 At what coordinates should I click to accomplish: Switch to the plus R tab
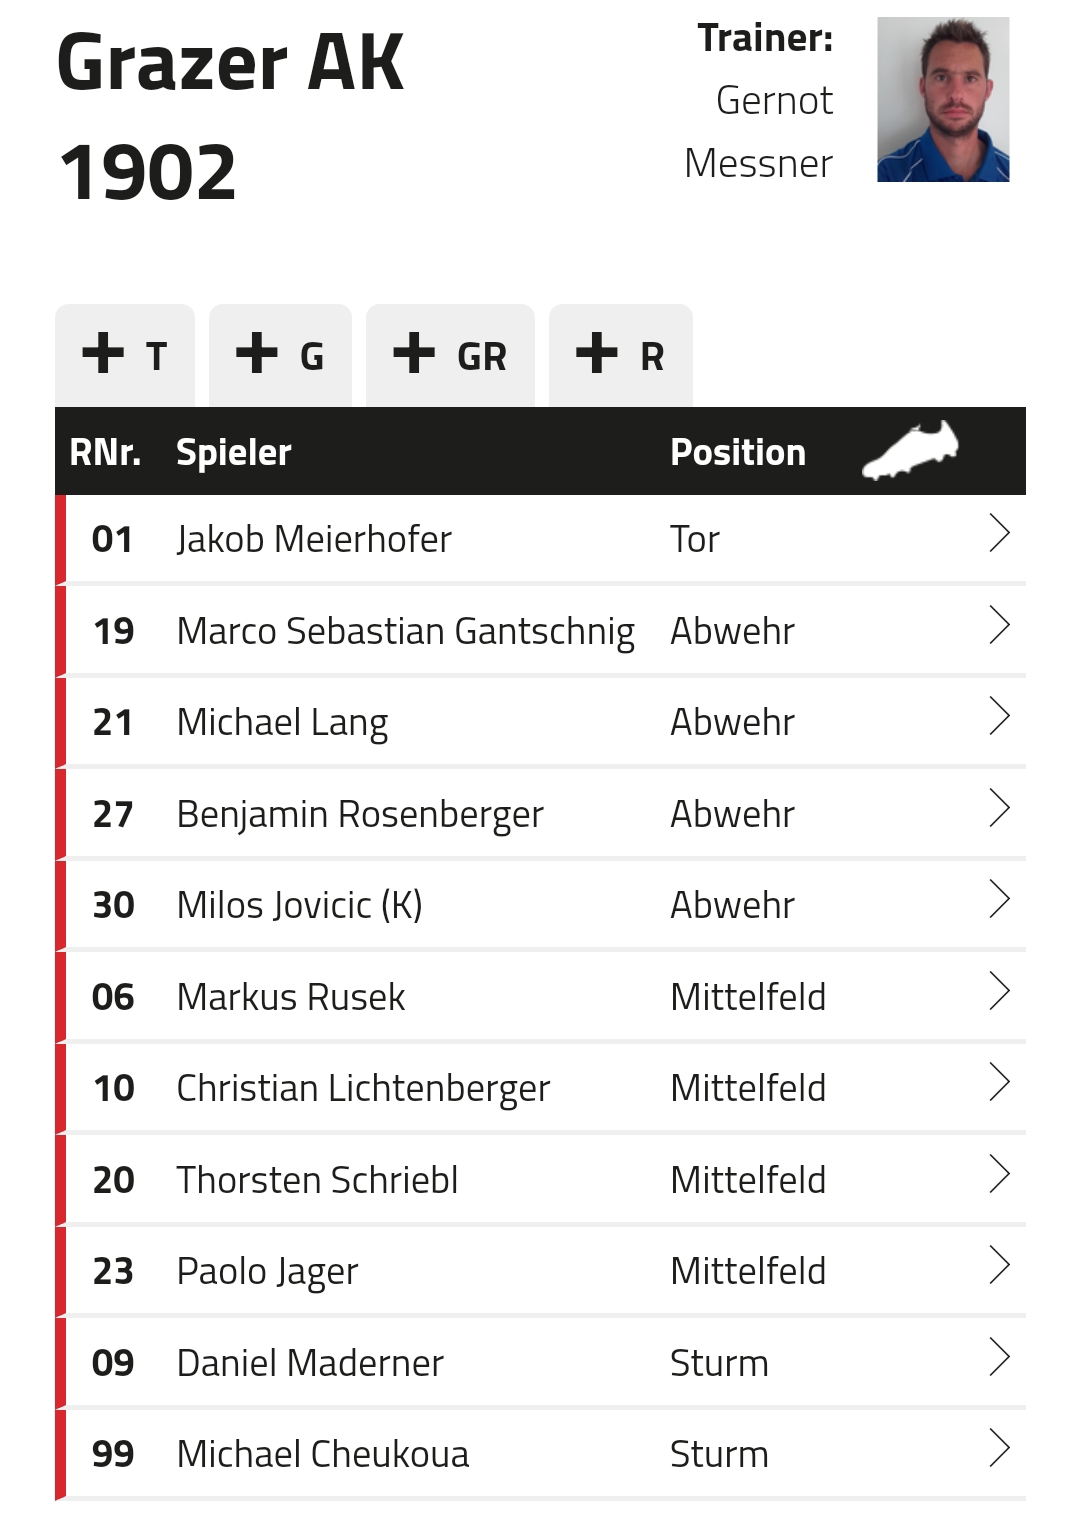tap(621, 355)
